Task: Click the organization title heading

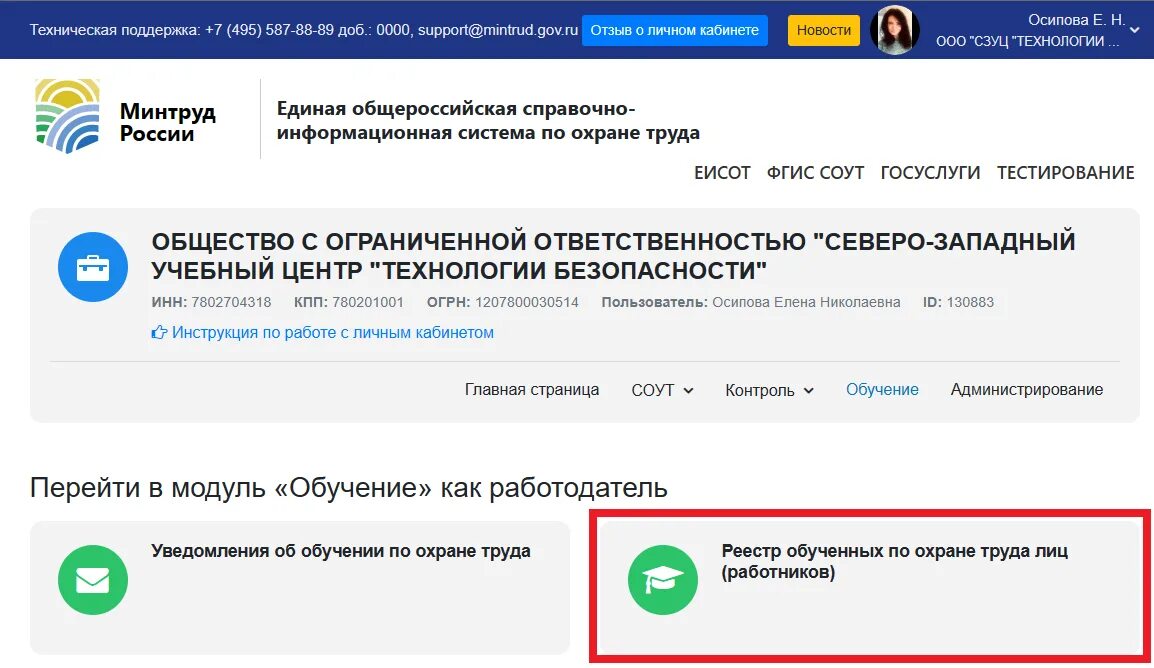Action: (613, 256)
